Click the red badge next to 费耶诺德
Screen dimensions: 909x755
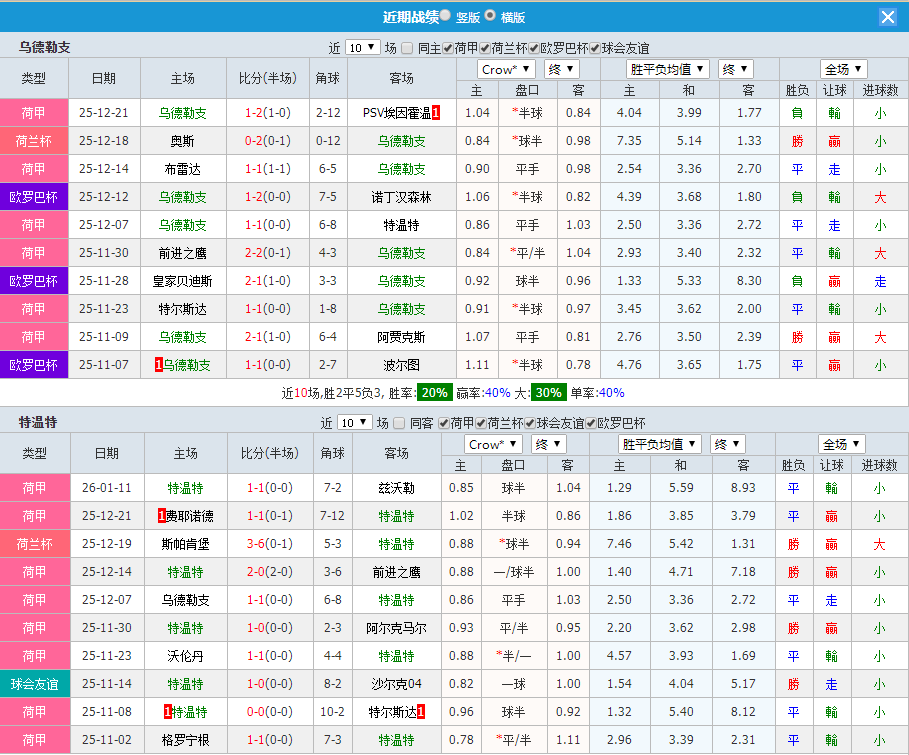(x=160, y=516)
